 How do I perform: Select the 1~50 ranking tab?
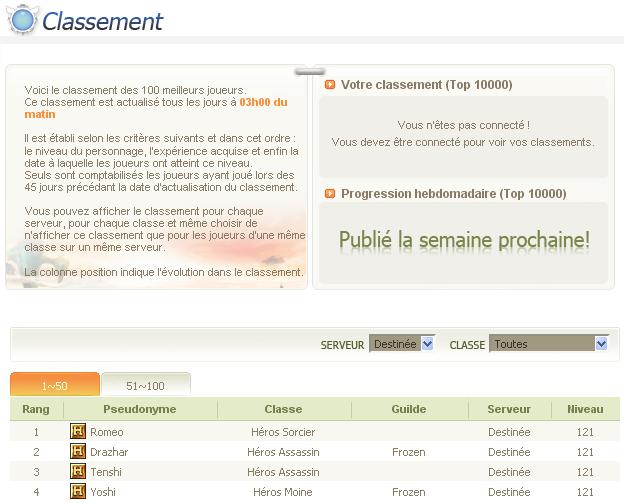click(55, 385)
